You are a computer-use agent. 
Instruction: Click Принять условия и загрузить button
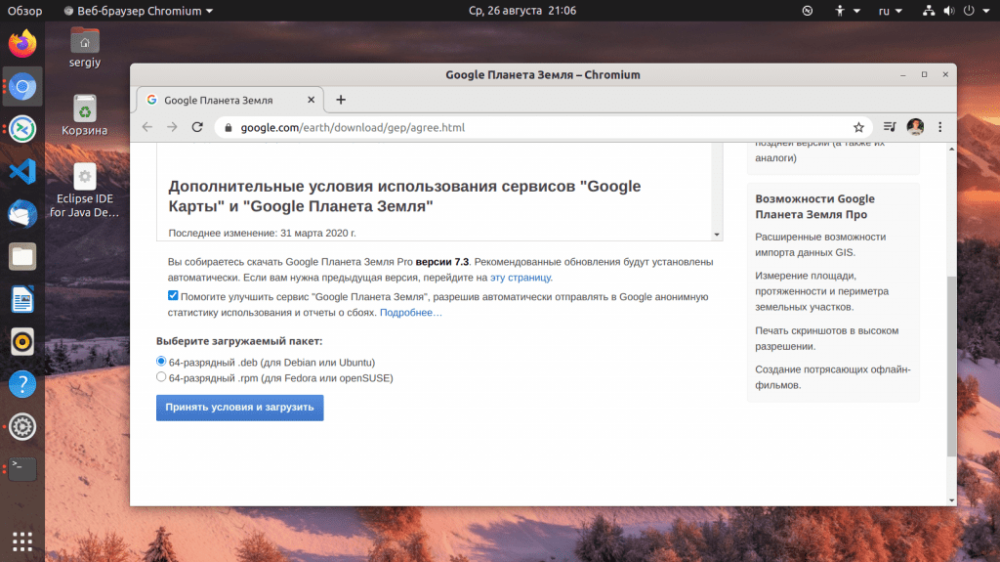coord(240,407)
